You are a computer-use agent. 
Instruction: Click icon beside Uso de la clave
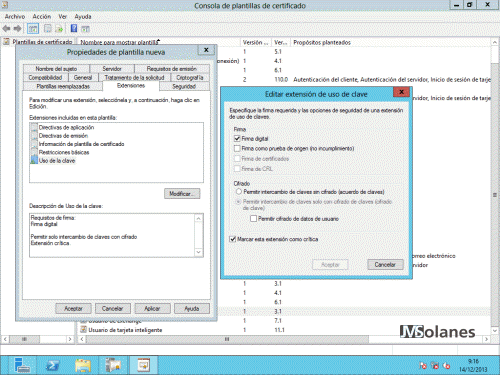pos(34,160)
